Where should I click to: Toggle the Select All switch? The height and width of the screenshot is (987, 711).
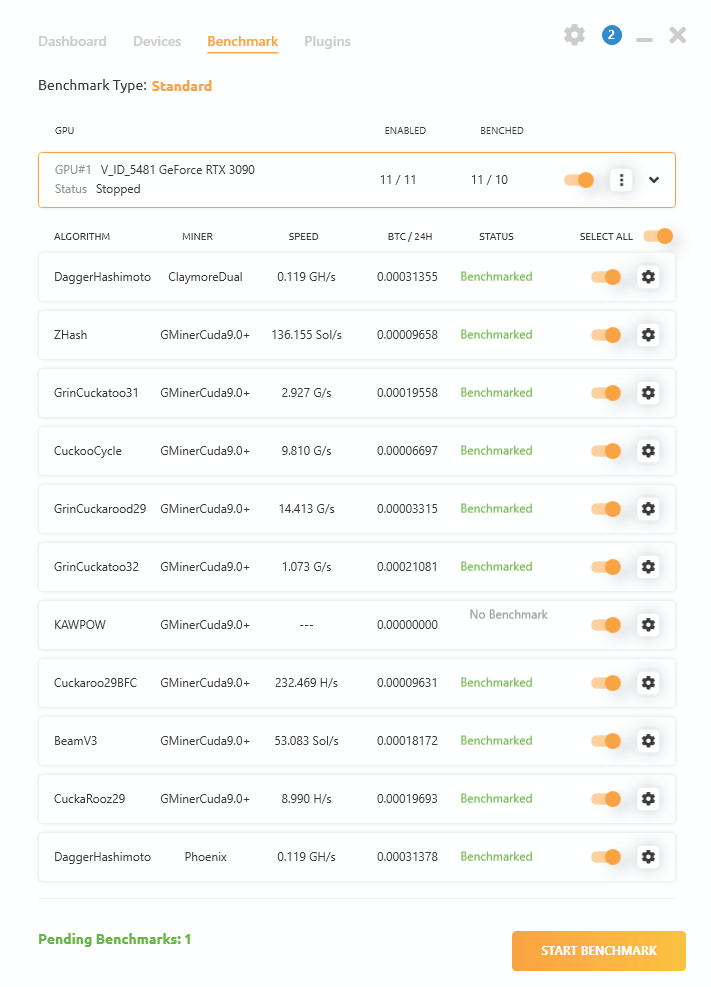pos(657,237)
